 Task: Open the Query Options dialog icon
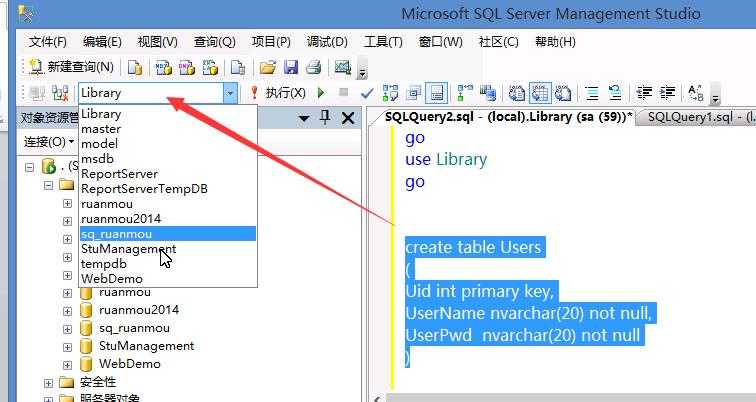[x=413, y=93]
